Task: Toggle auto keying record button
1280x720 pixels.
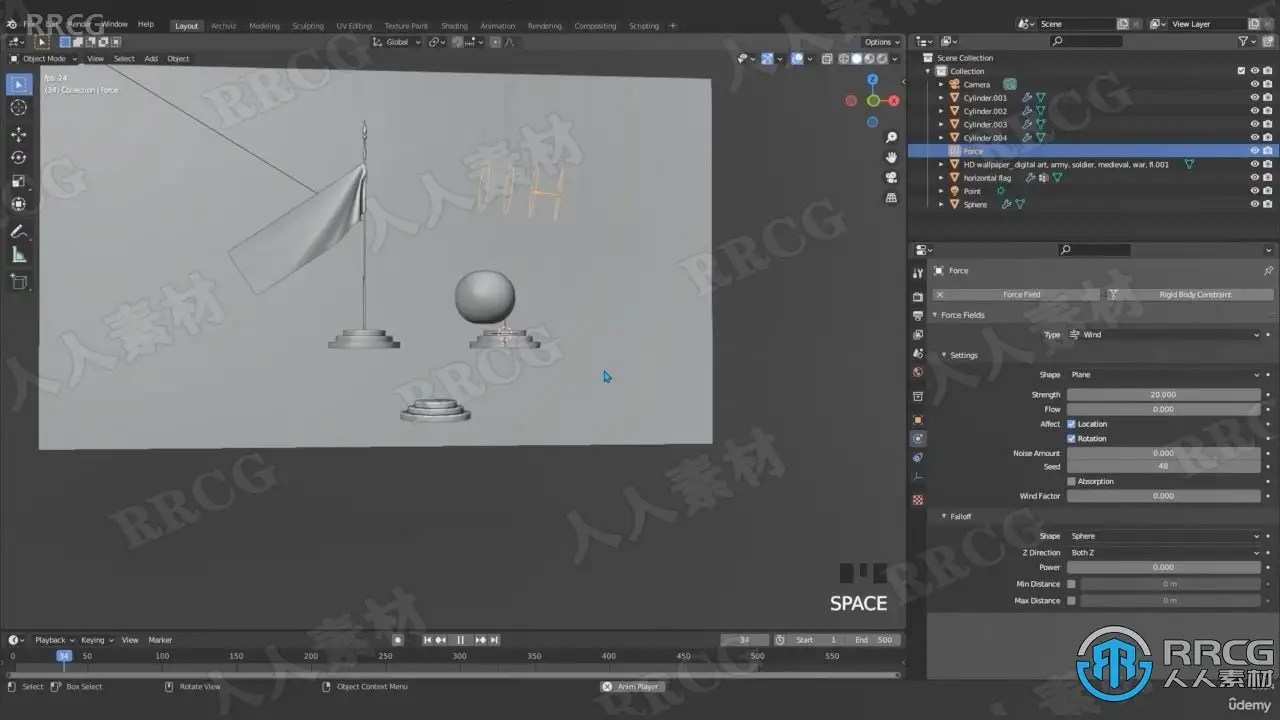Action: (398, 640)
